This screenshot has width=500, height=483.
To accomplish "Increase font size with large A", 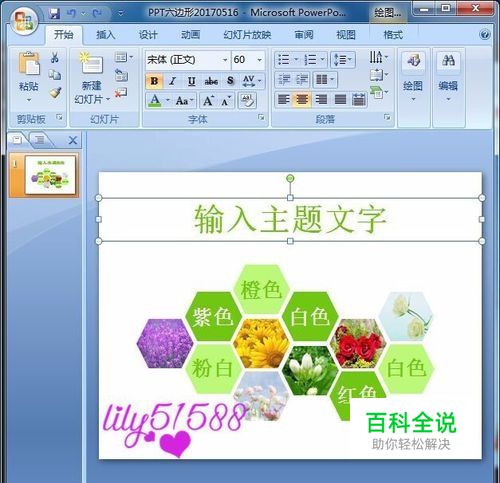I will pyautogui.click(x=209, y=100).
